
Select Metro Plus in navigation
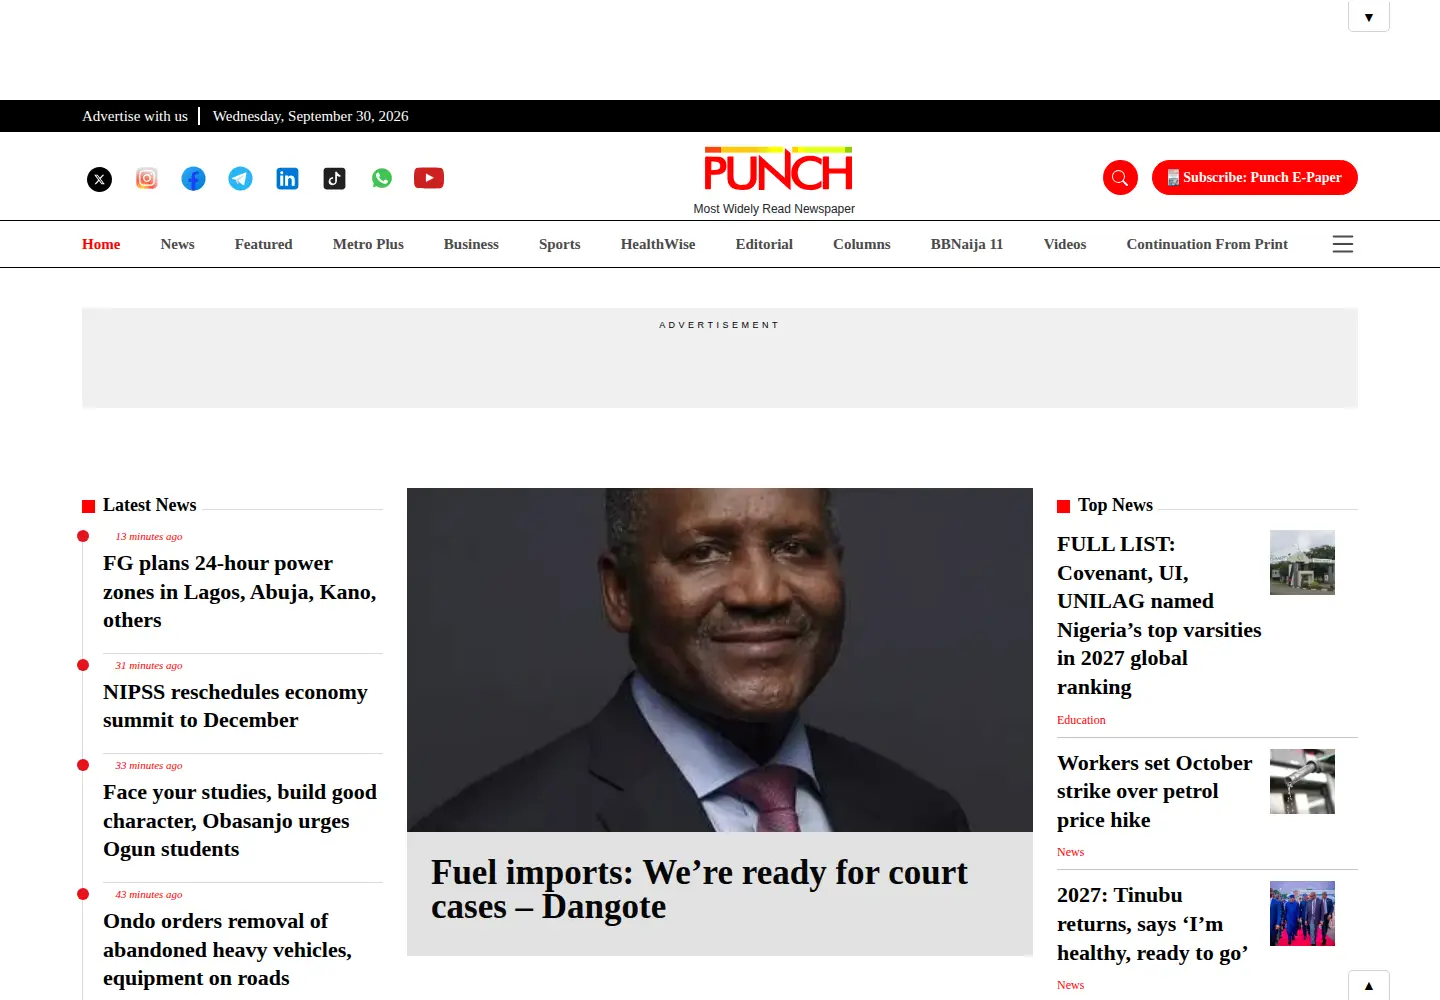point(368,244)
